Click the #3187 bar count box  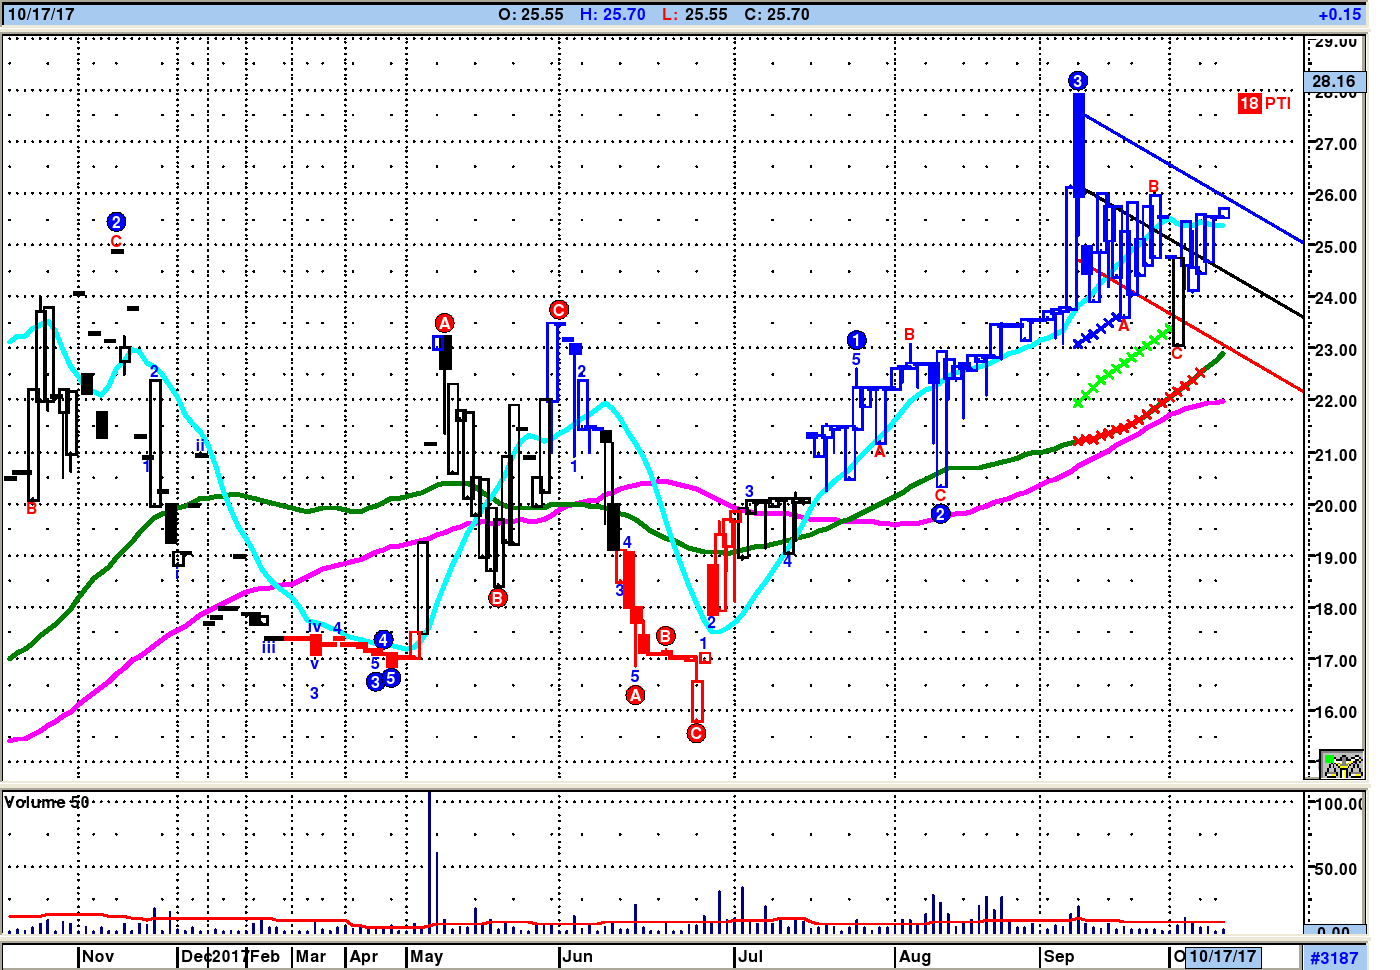[1334, 957]
